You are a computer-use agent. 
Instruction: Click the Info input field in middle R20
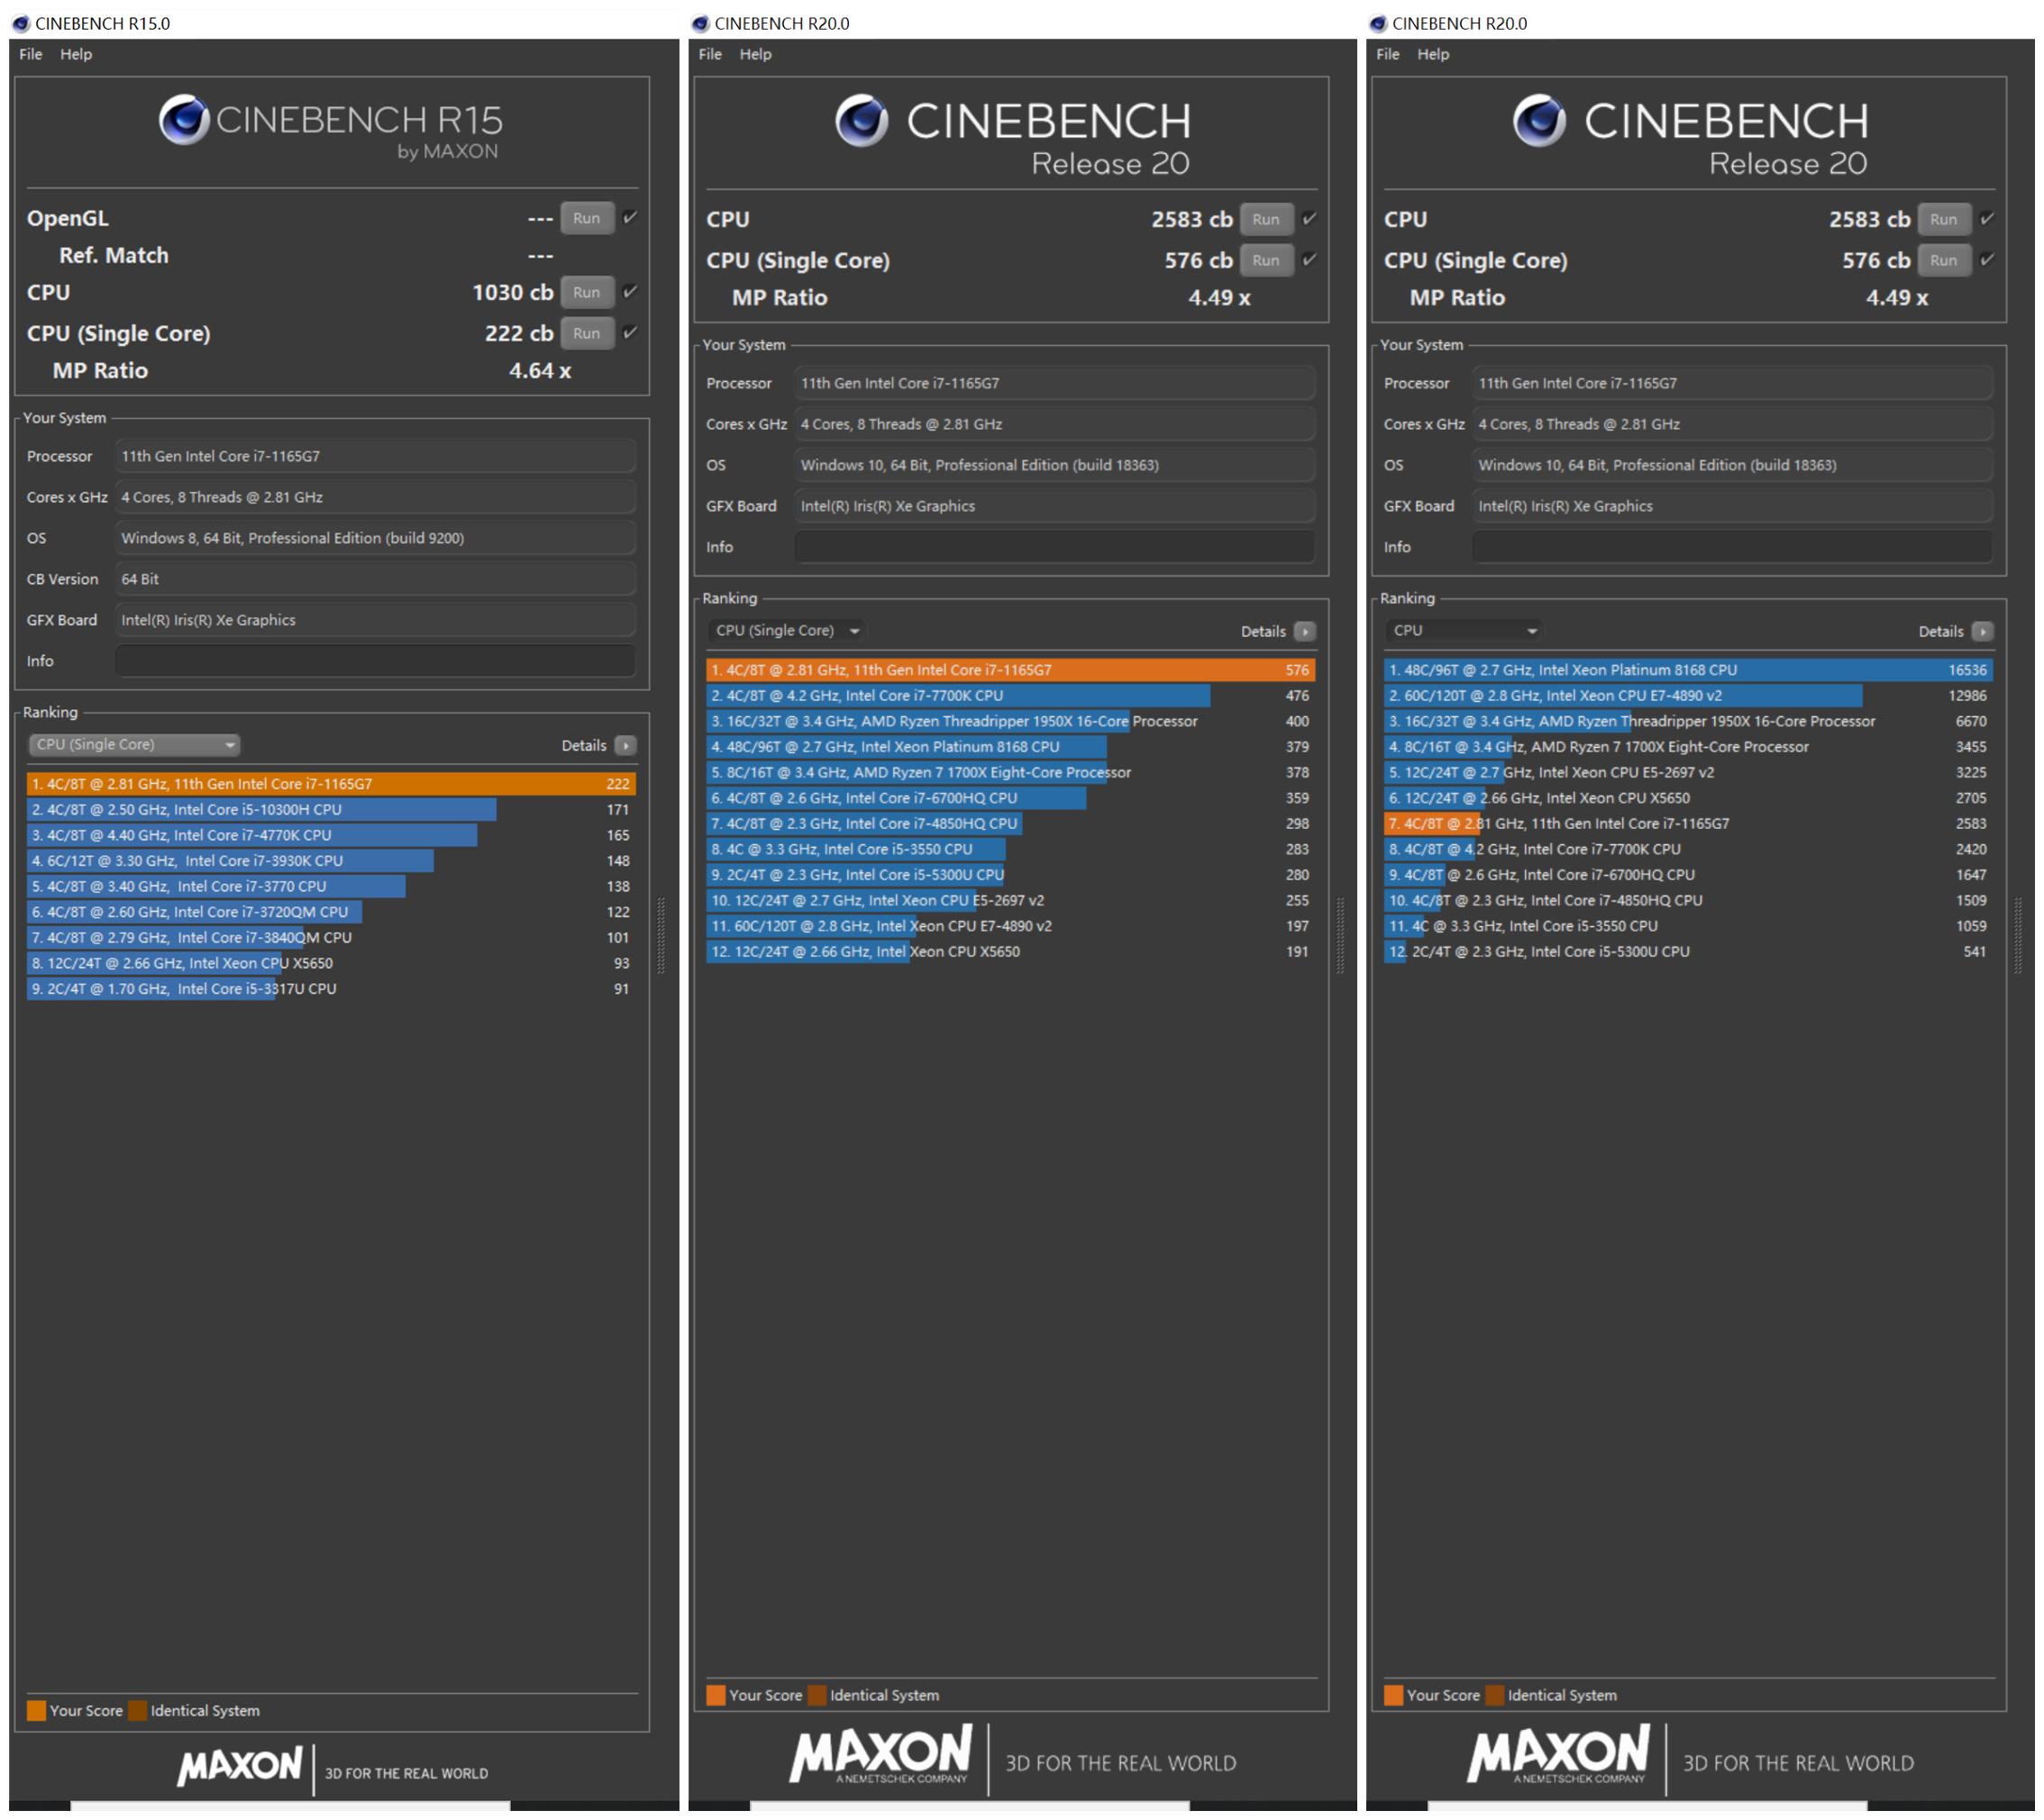(1054, 547)
